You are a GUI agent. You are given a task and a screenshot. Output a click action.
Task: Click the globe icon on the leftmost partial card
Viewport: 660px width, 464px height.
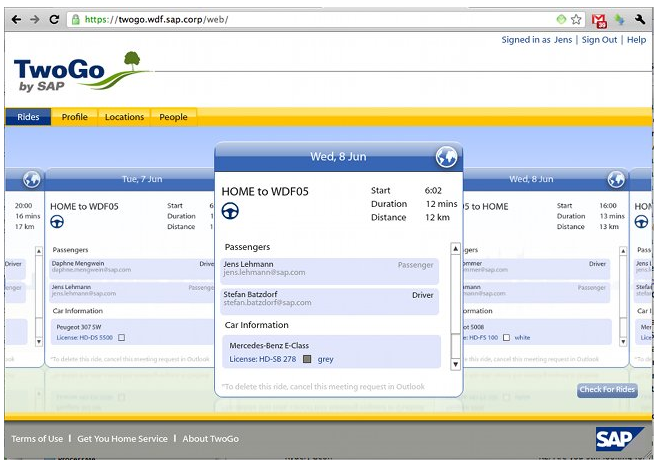click(32, 179)
